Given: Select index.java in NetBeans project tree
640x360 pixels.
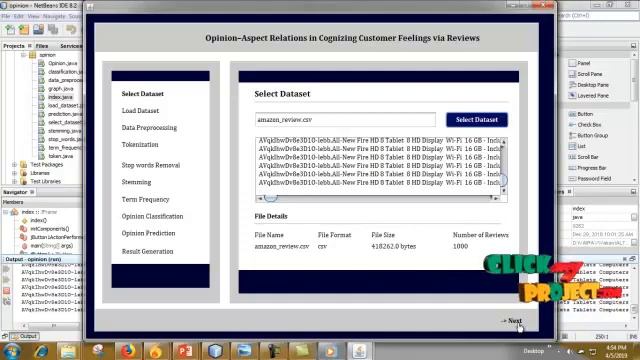Looking at the screenshot, I should [60, 97].
